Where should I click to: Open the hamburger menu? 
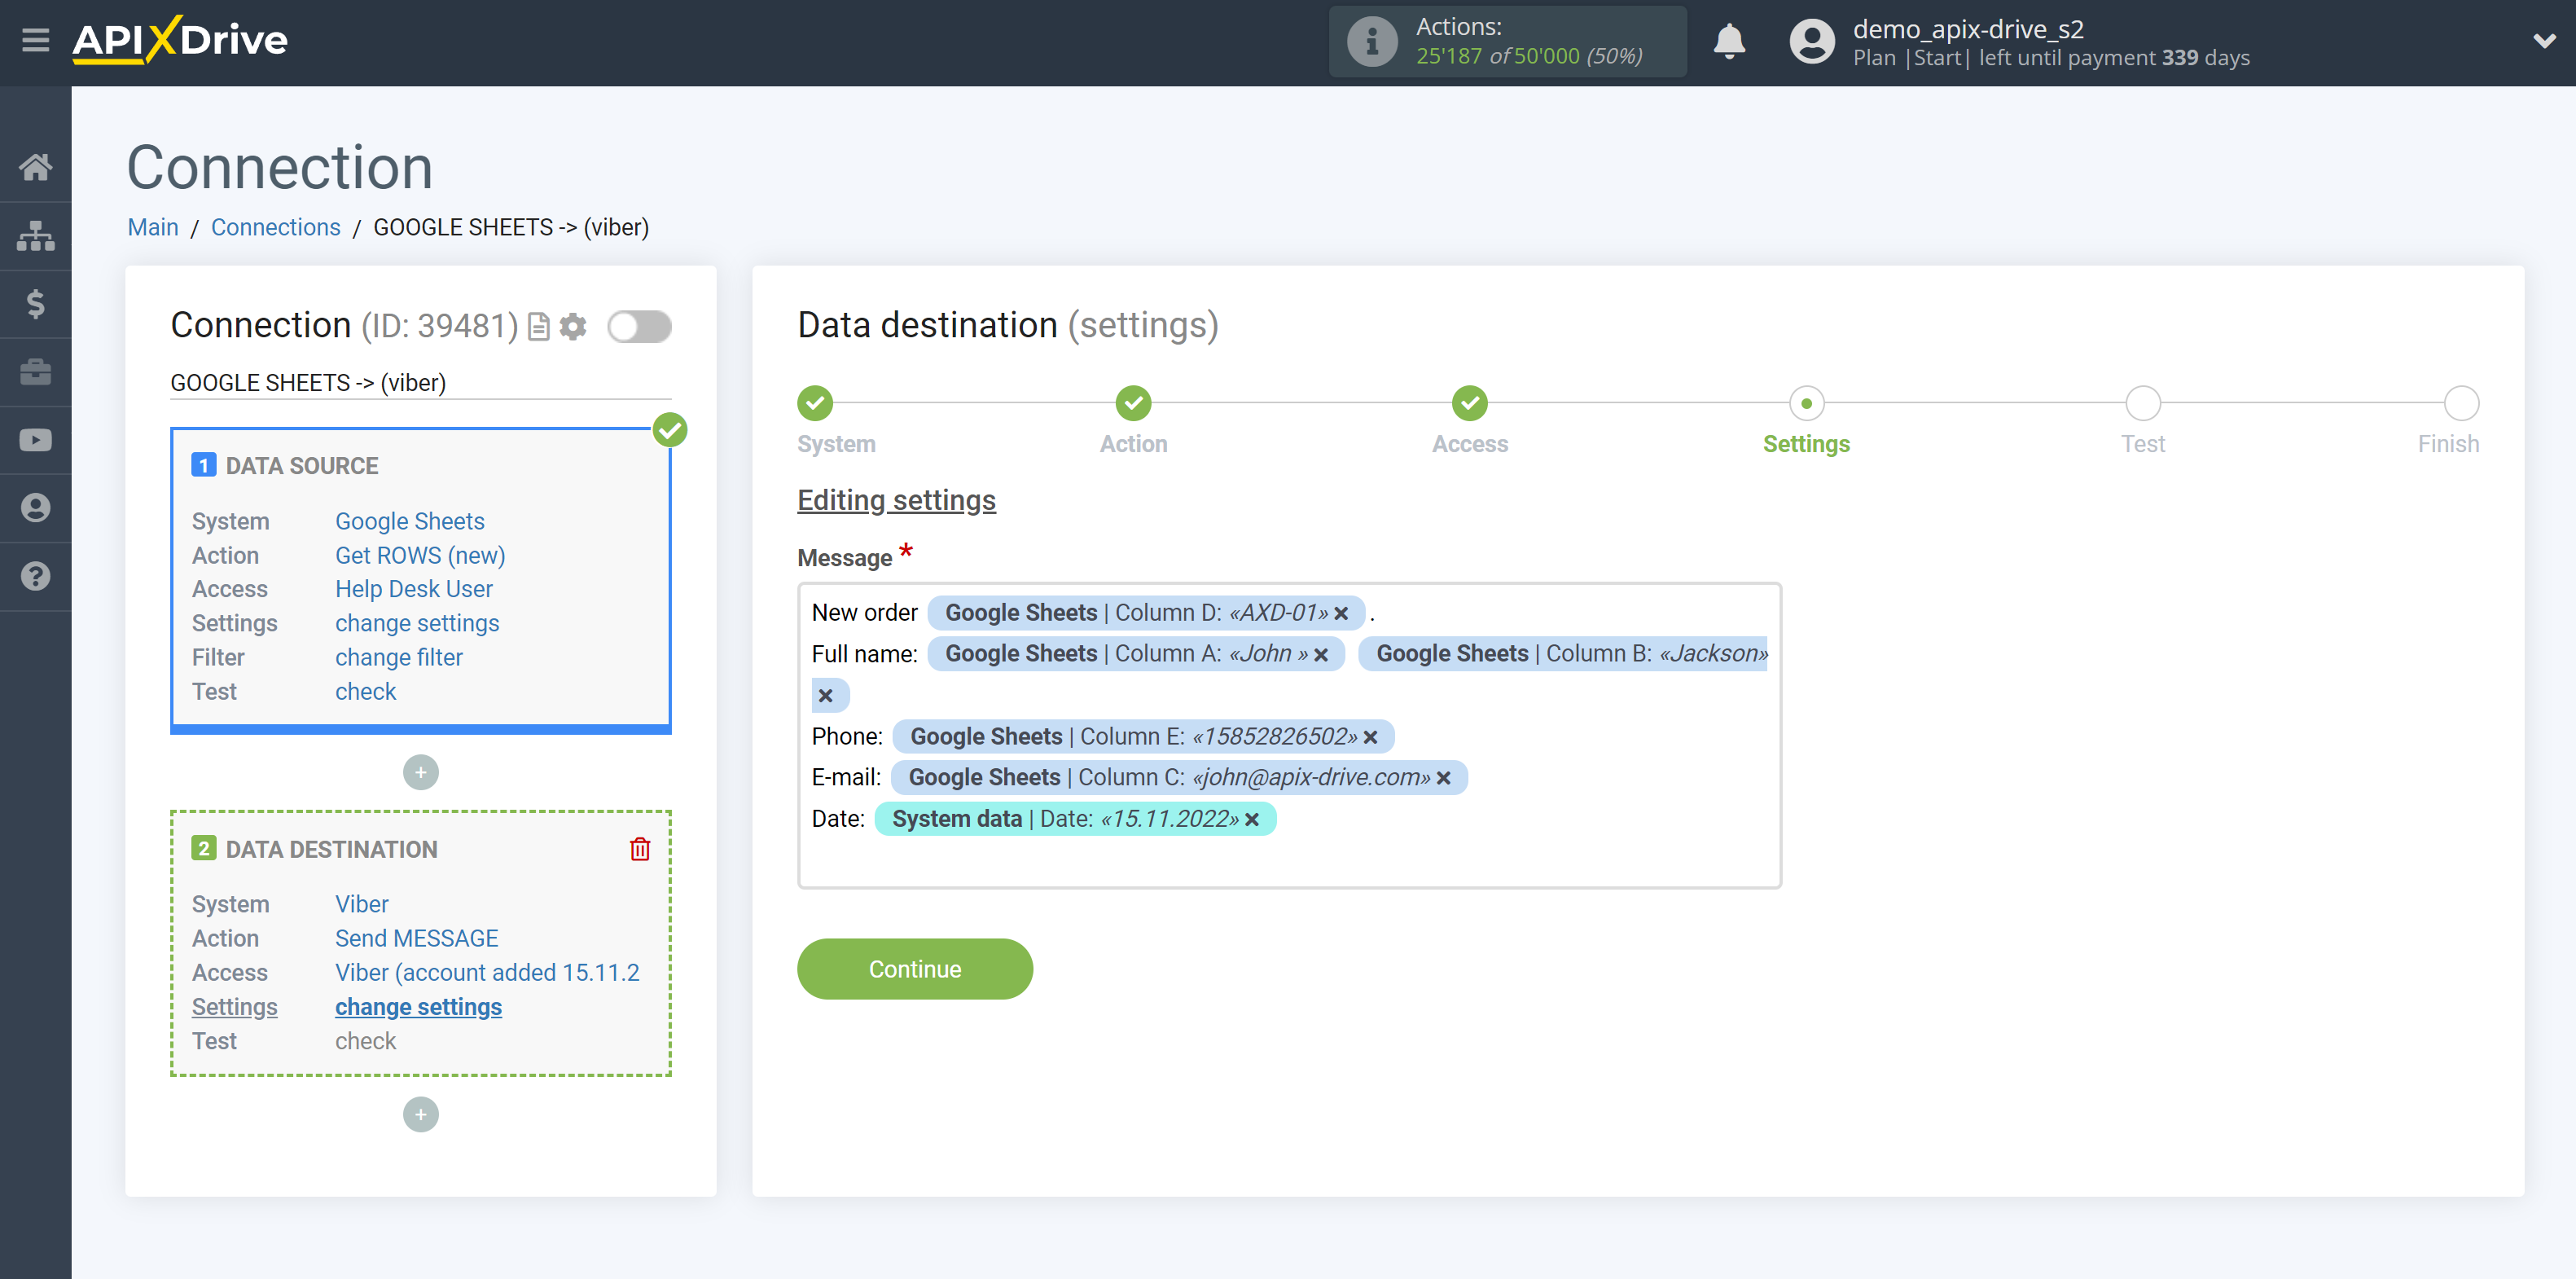36,41
